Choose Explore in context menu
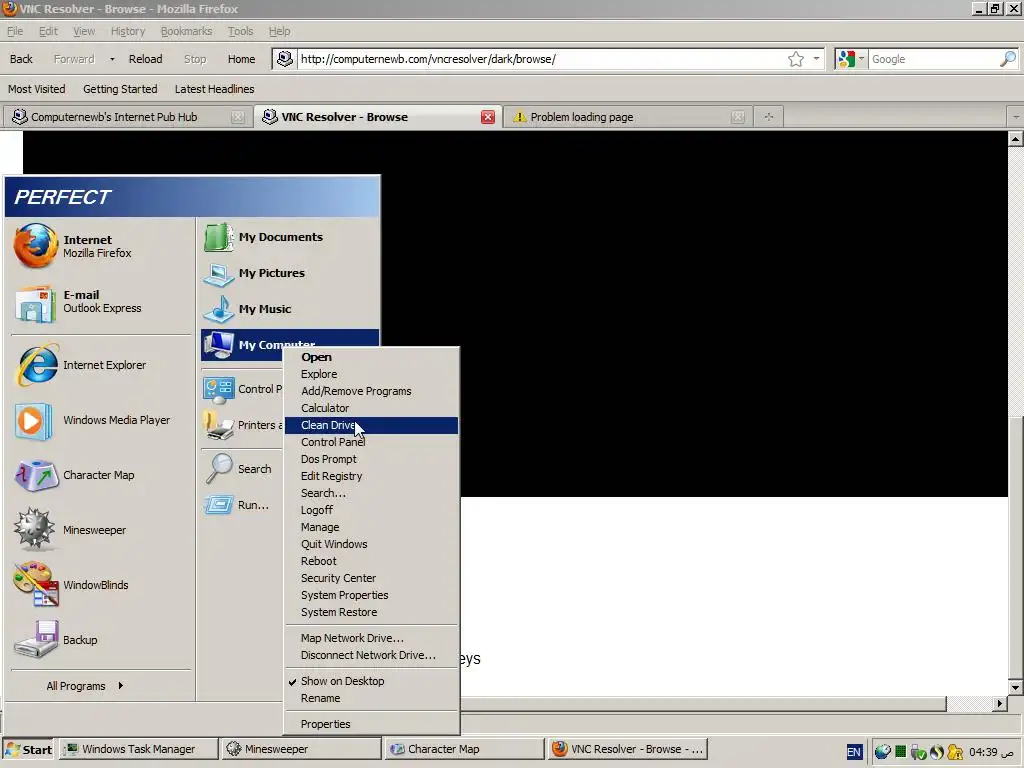1024x768 pixels. point(372,374)
